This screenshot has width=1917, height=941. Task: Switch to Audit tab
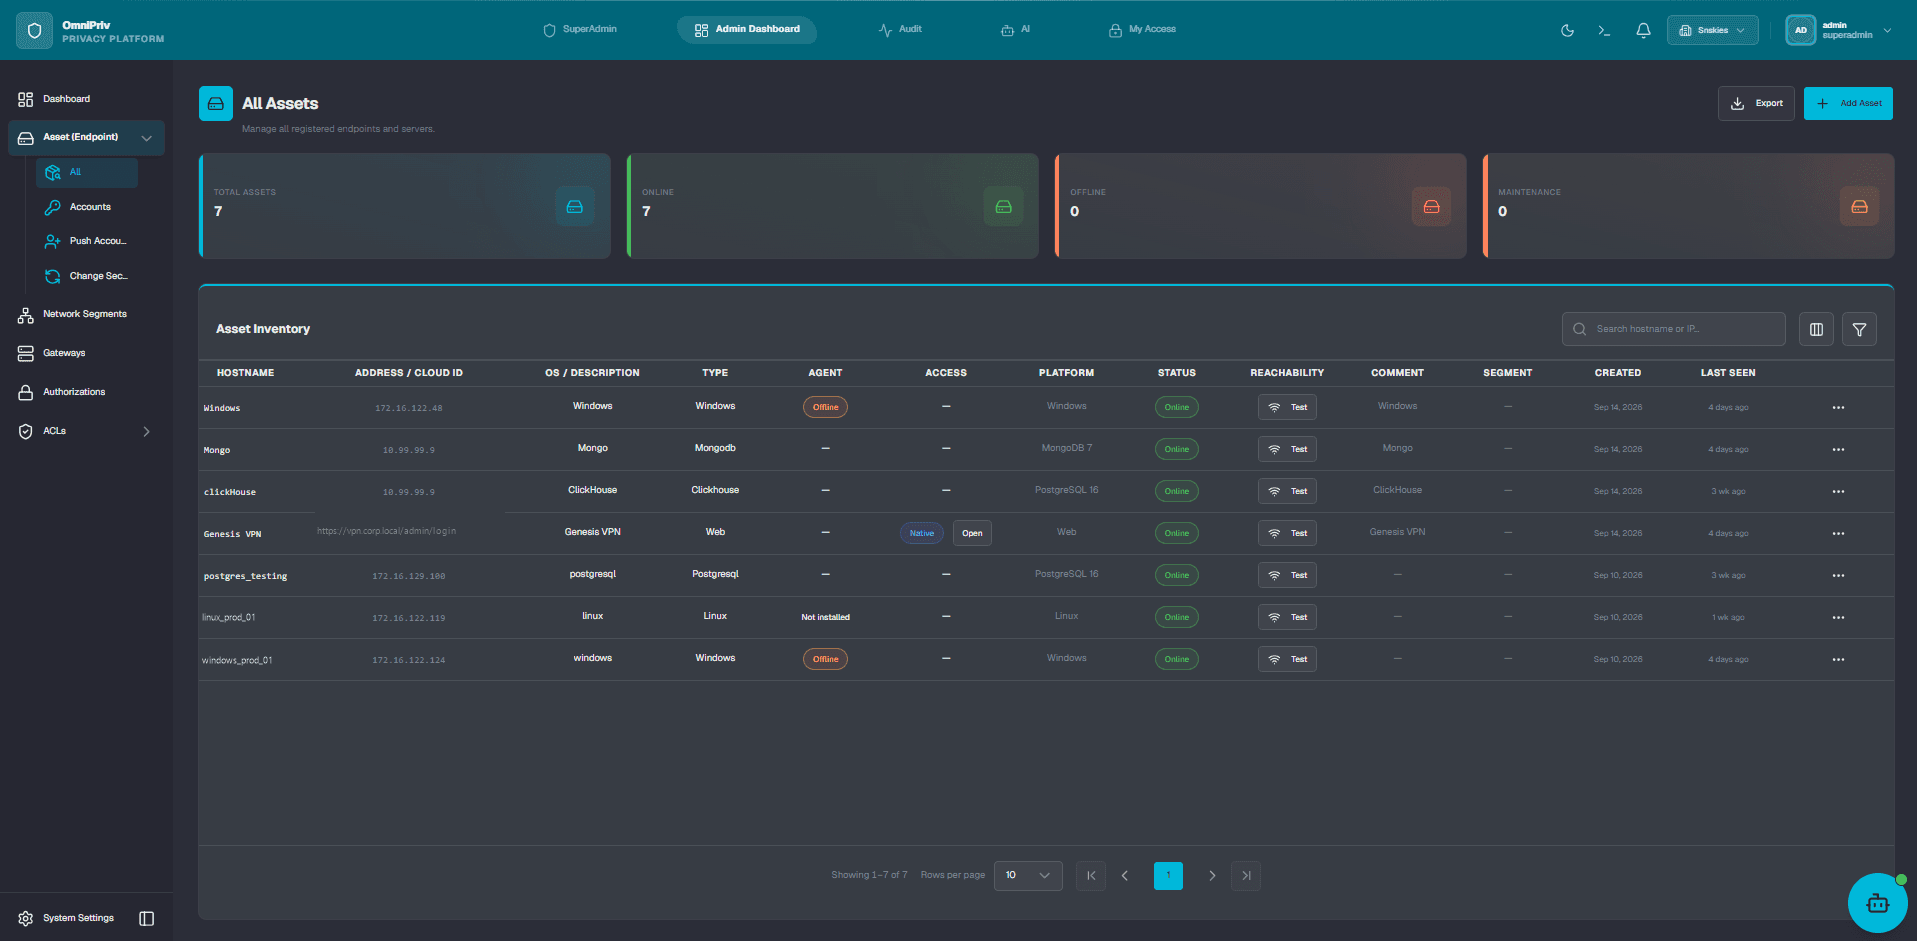pyautogui.click(x=900, y=30)
